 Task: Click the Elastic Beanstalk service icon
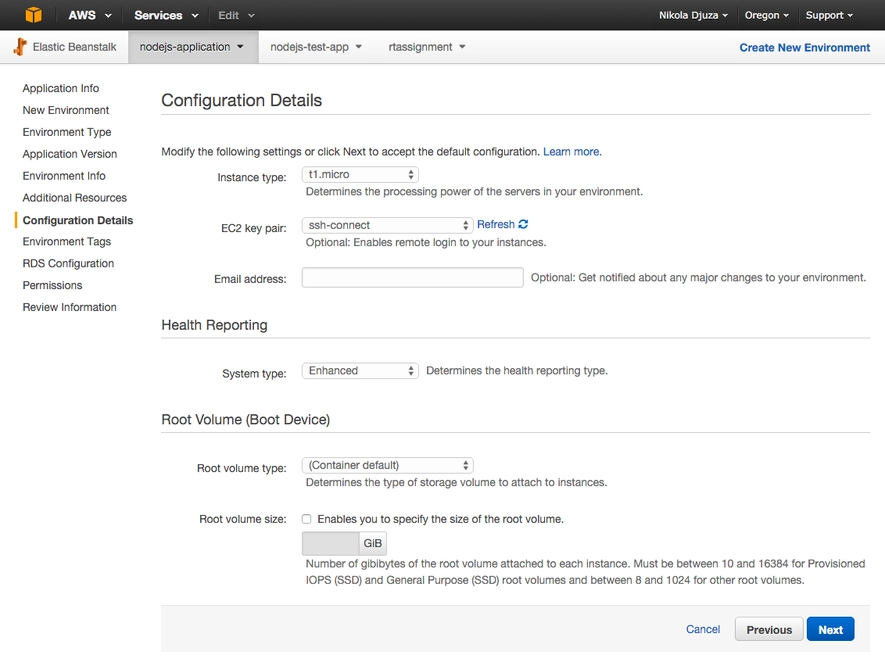point(20,47)
